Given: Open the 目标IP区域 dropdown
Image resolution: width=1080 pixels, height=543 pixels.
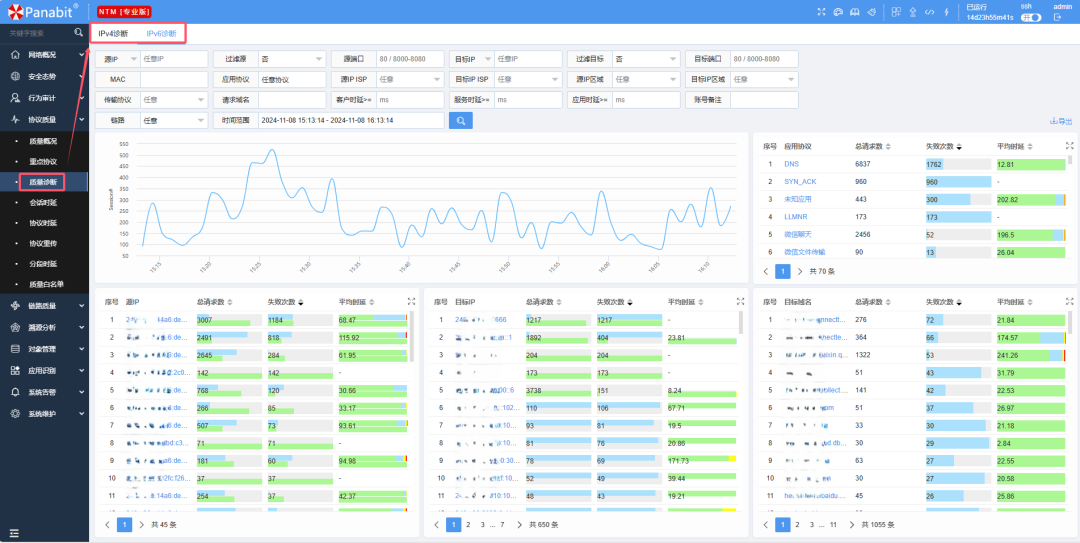Looking at the screenshot, I should coord(764,79).
